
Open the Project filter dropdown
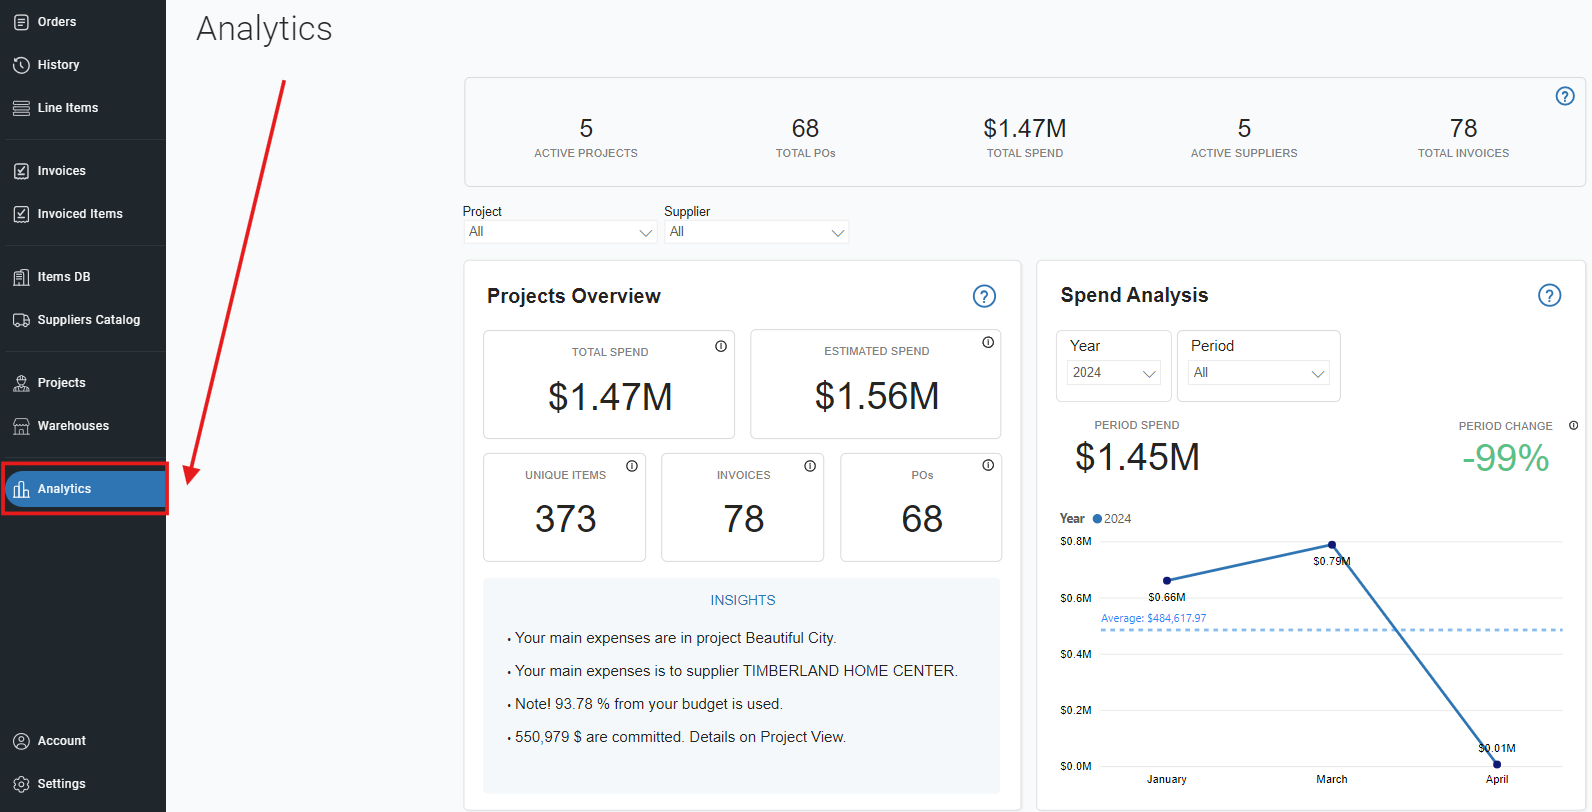pyautogui.click(x=560, y=232)
